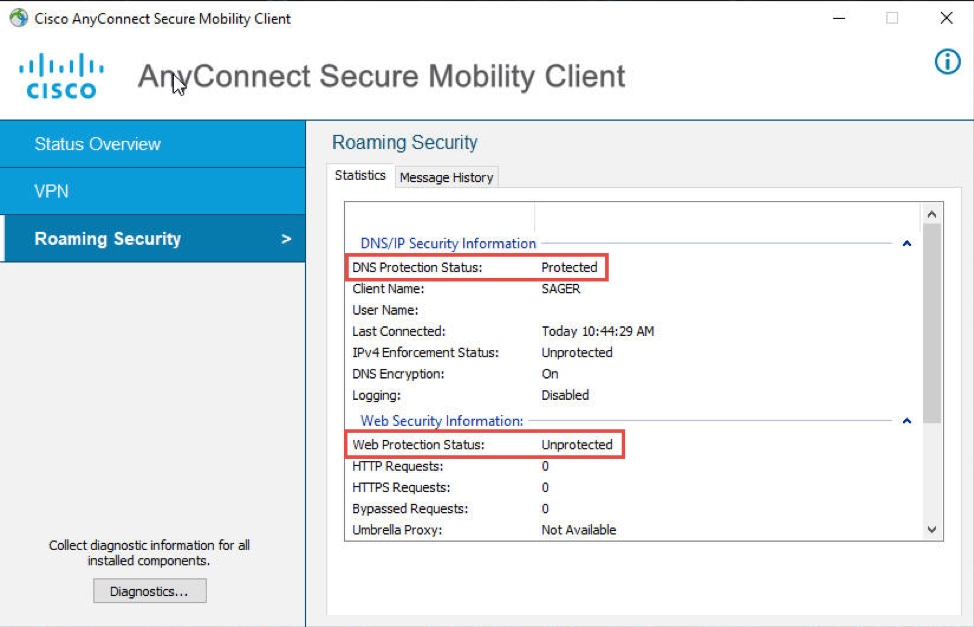Screen dimensions: 974x627
Task: Click the statistics list scrollbar thumb
Action: [932, 323]
